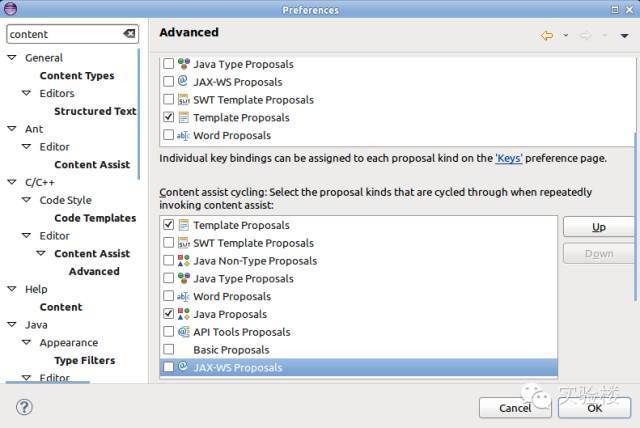Click the Java Non-Type Proposals icon
640x428 pixels.
pos(184,260)
